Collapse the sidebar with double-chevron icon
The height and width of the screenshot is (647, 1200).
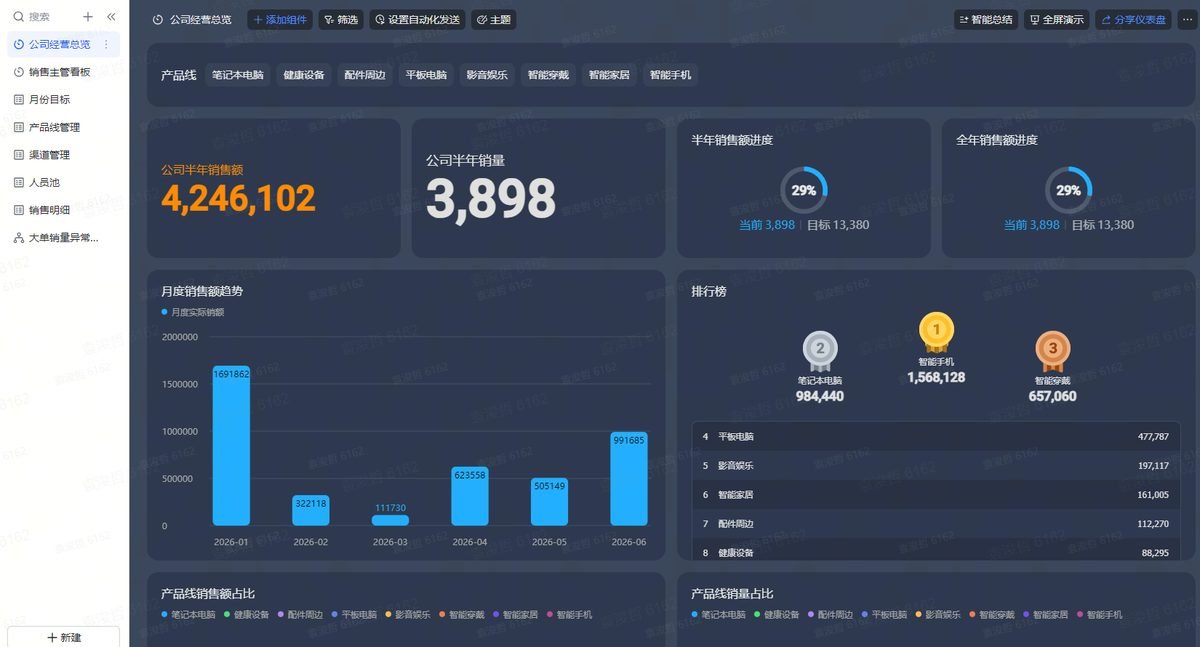111,17
